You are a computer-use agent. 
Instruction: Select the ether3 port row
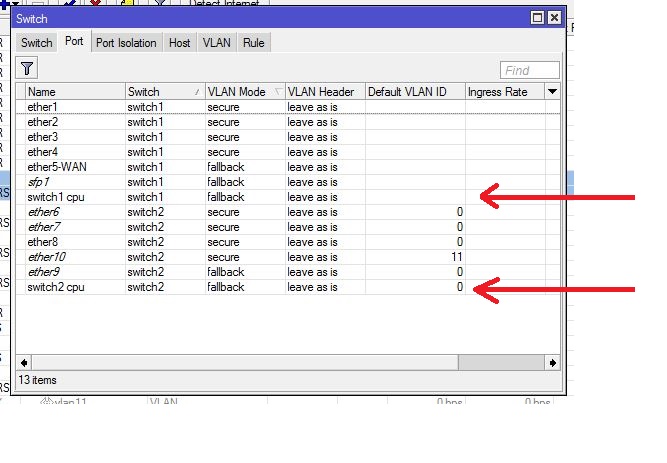288,137
